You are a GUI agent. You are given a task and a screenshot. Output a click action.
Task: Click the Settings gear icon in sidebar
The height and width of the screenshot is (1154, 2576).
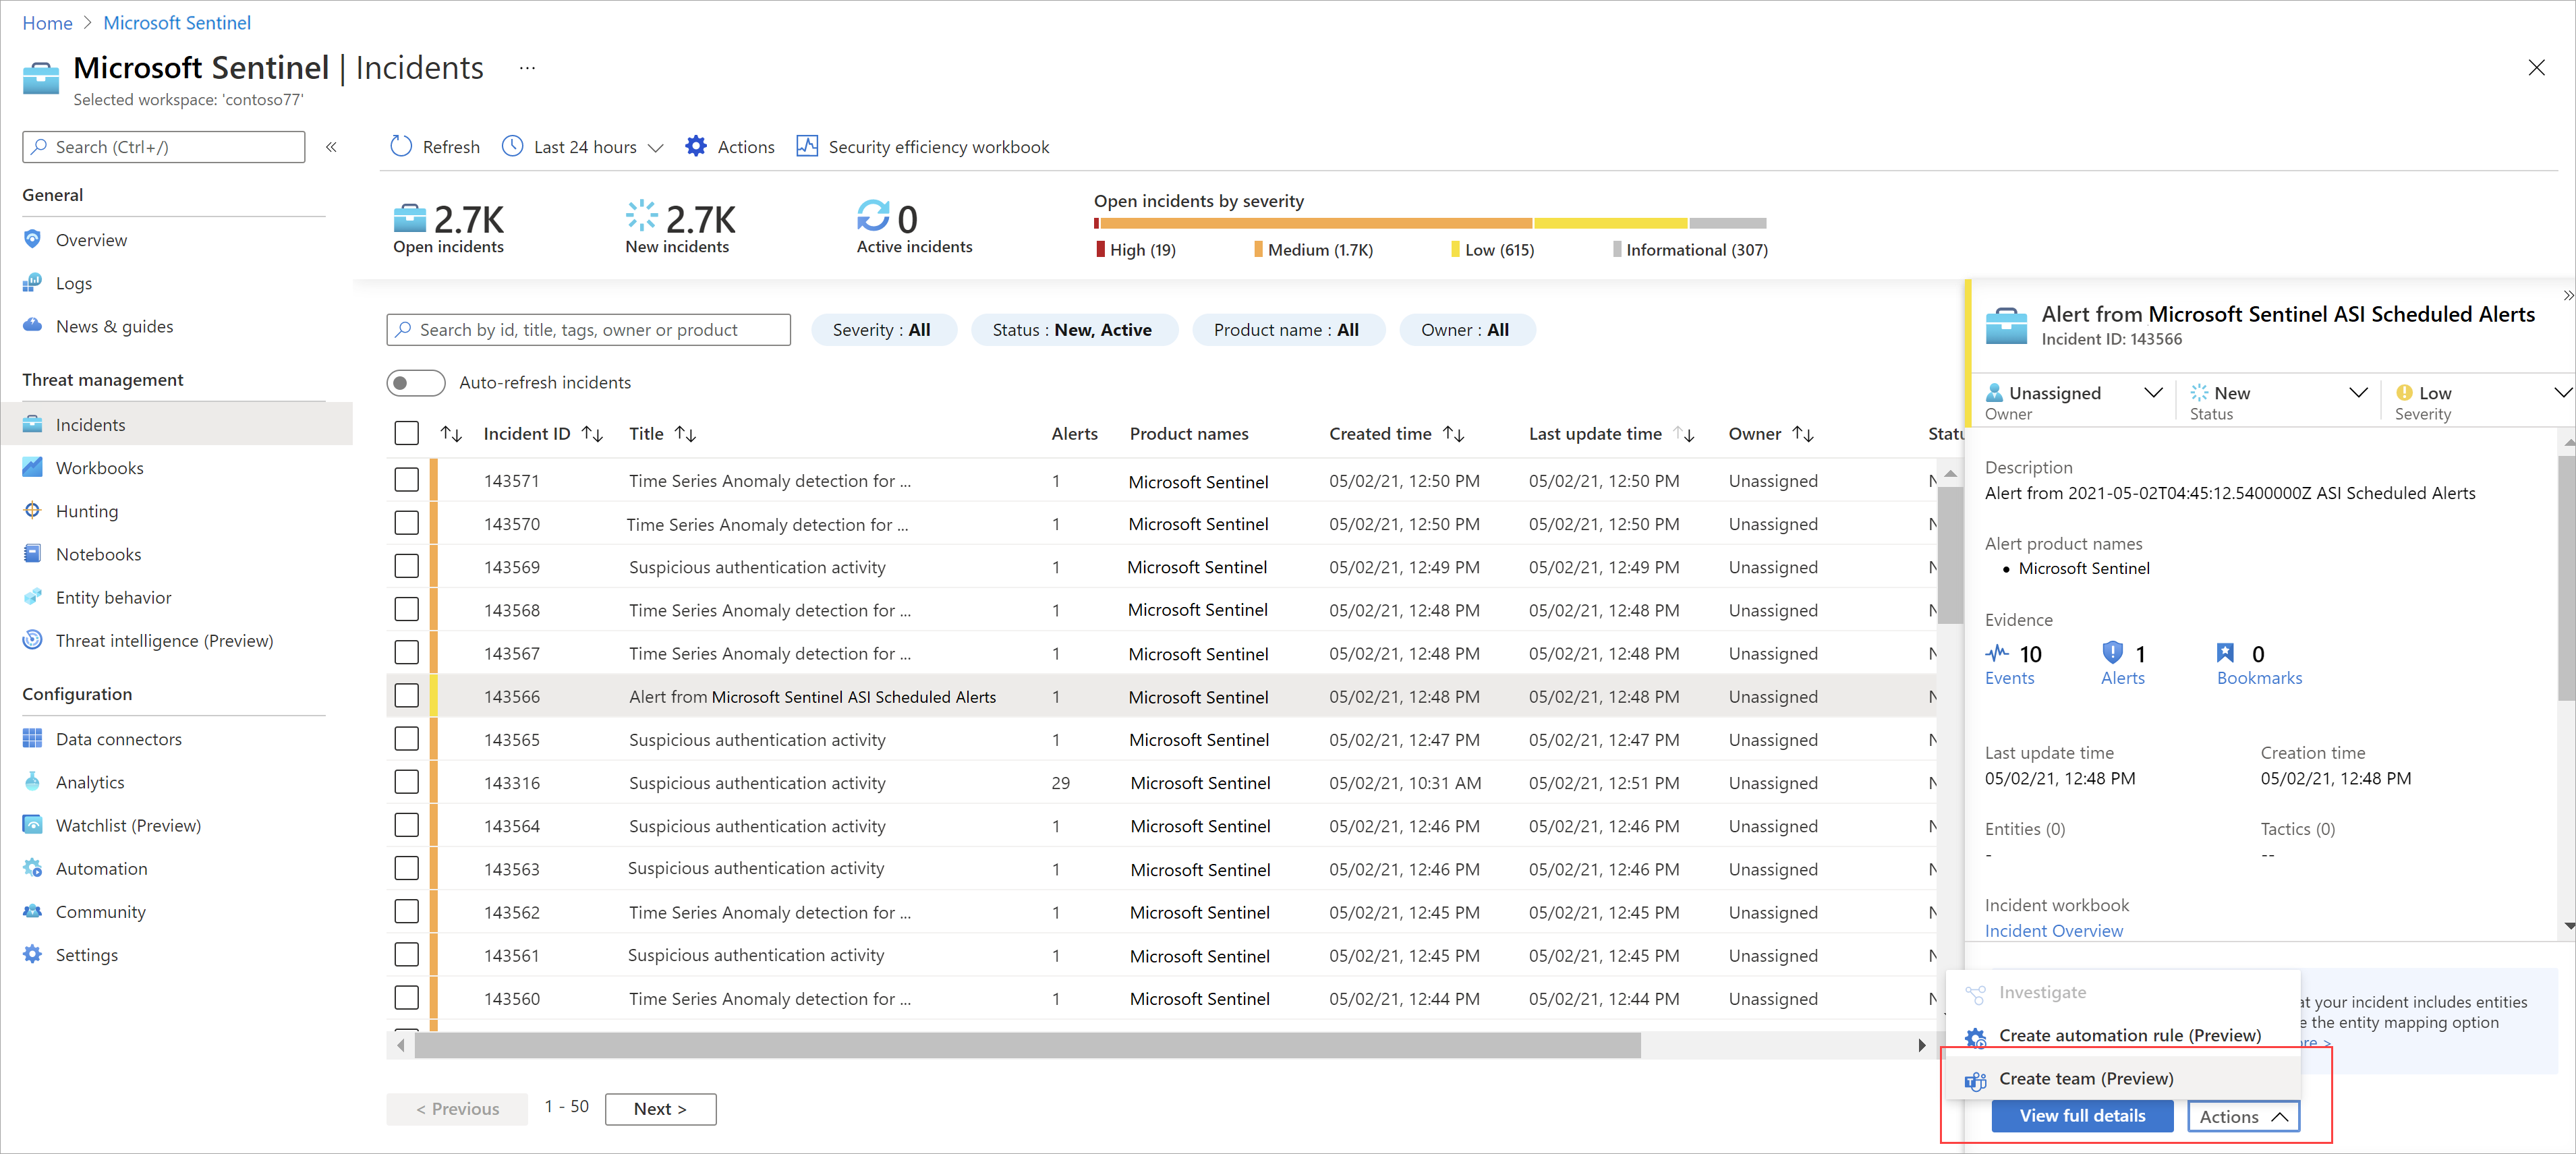(33, 953)
